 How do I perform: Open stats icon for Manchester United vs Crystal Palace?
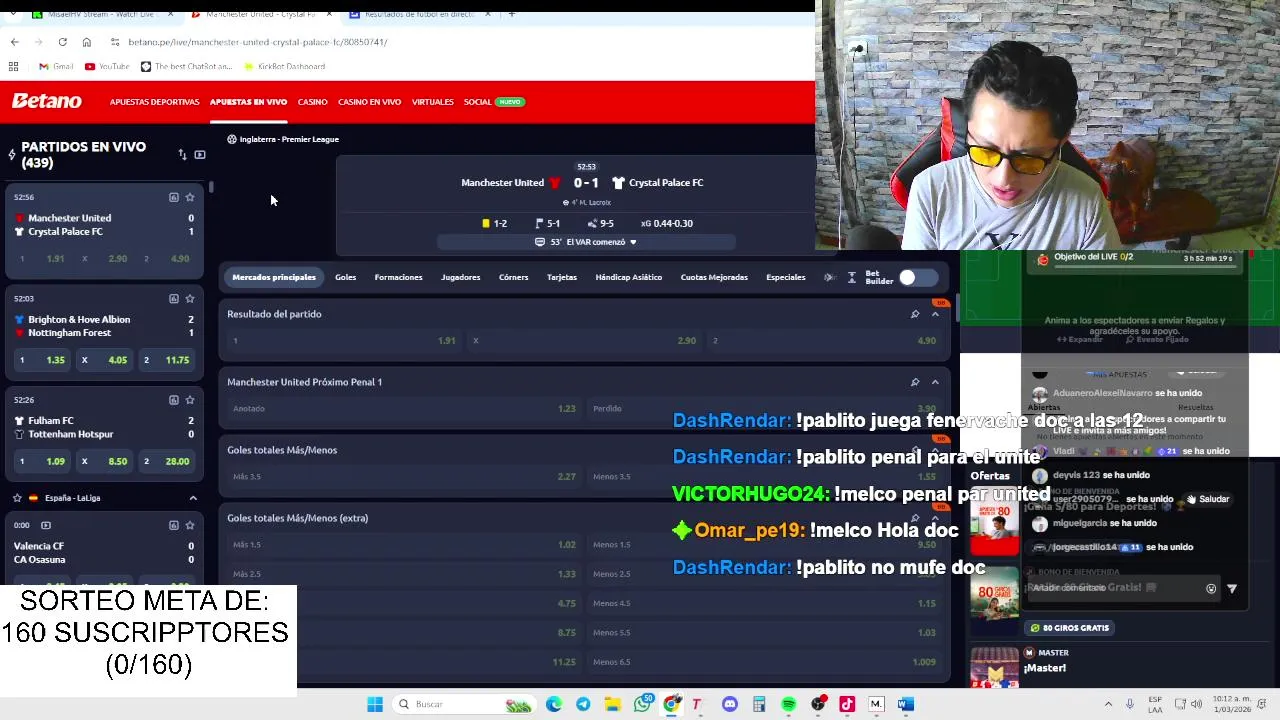click(x=173, y=197)
